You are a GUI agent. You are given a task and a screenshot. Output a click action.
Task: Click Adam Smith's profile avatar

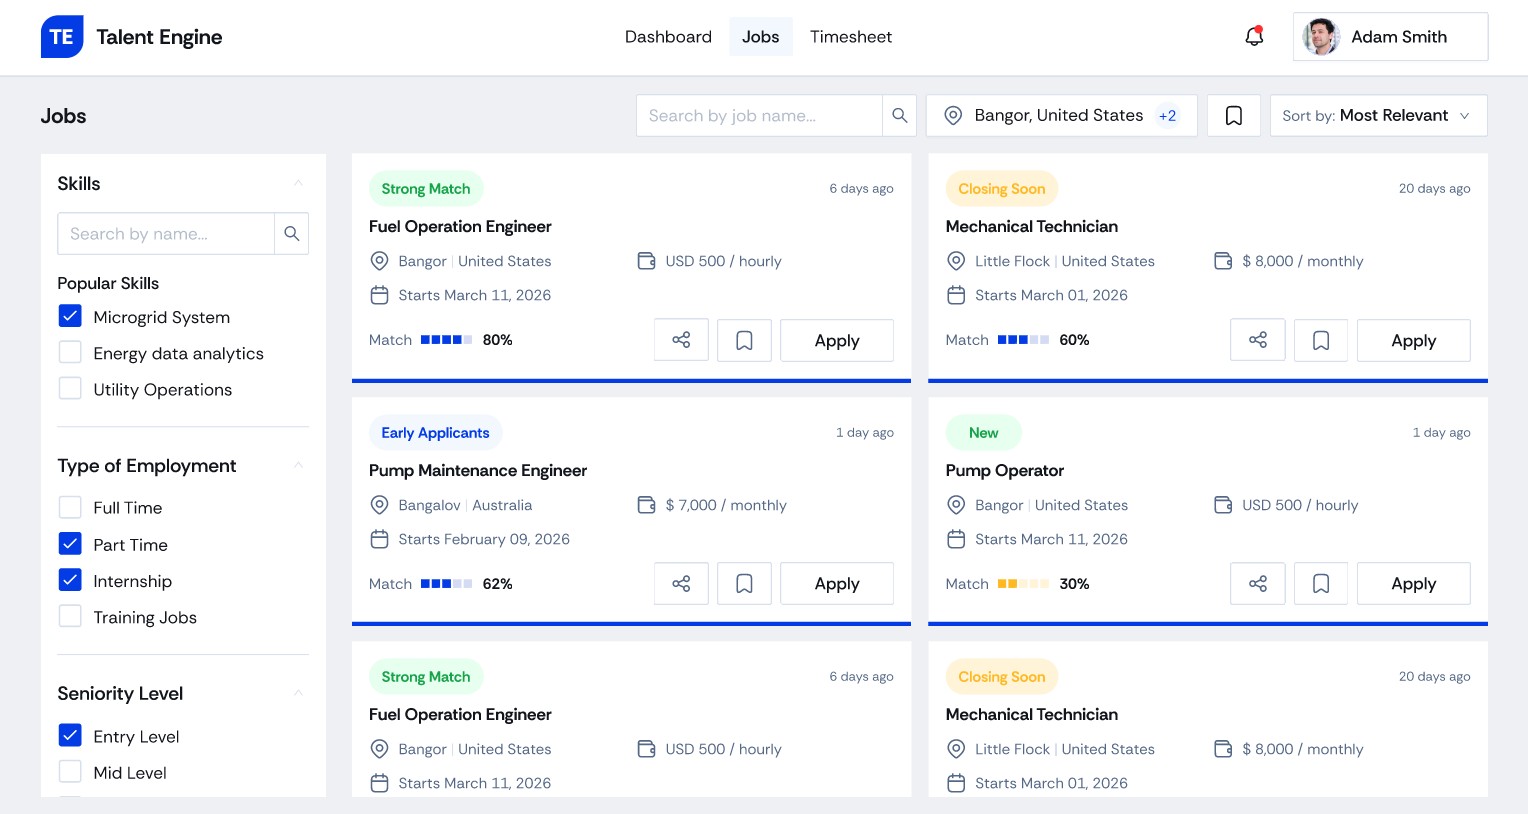tap(1321, 37)
